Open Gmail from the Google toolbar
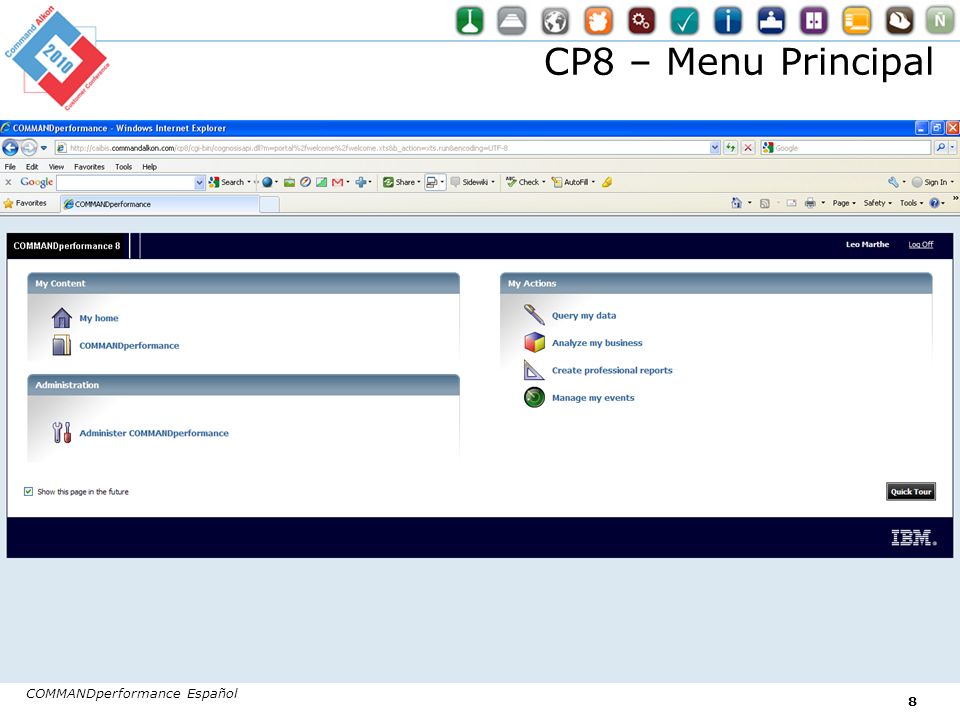960x720 pixels. point(337,182)
